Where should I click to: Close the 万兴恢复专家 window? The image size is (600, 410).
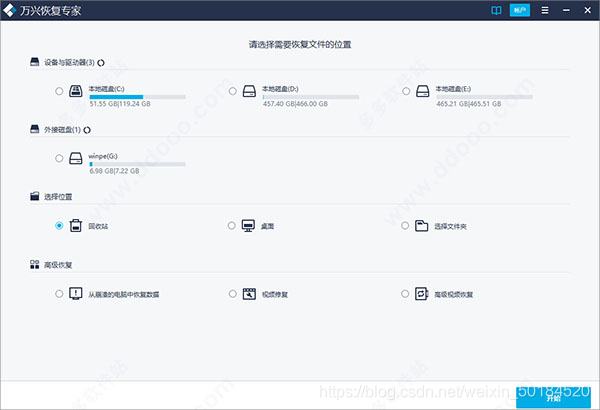click(x=588, y=10)
